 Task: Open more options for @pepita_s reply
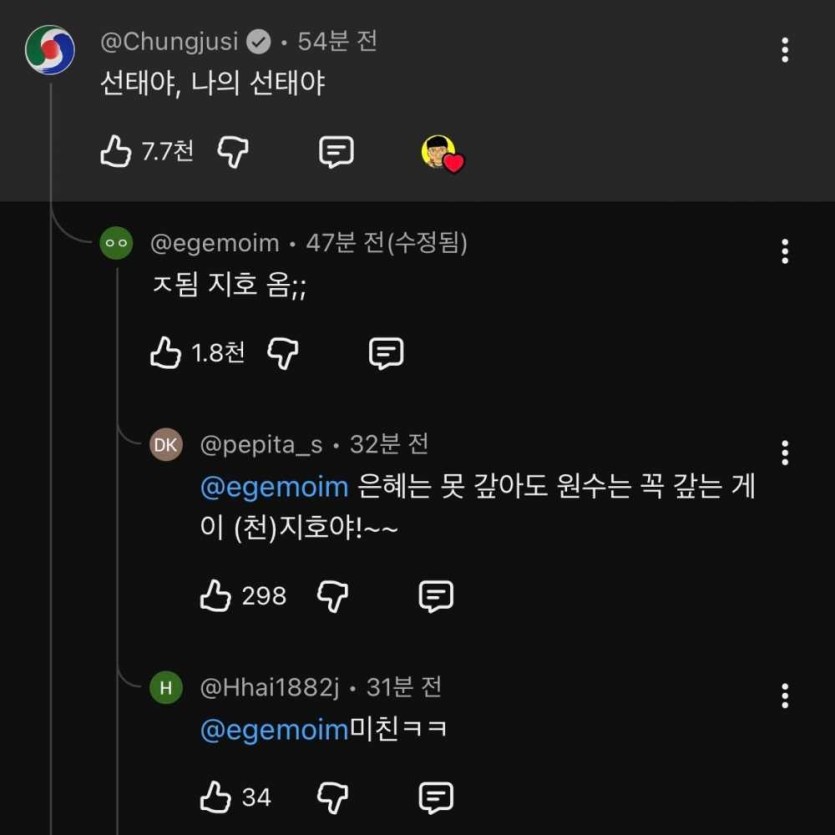point(785,452)
